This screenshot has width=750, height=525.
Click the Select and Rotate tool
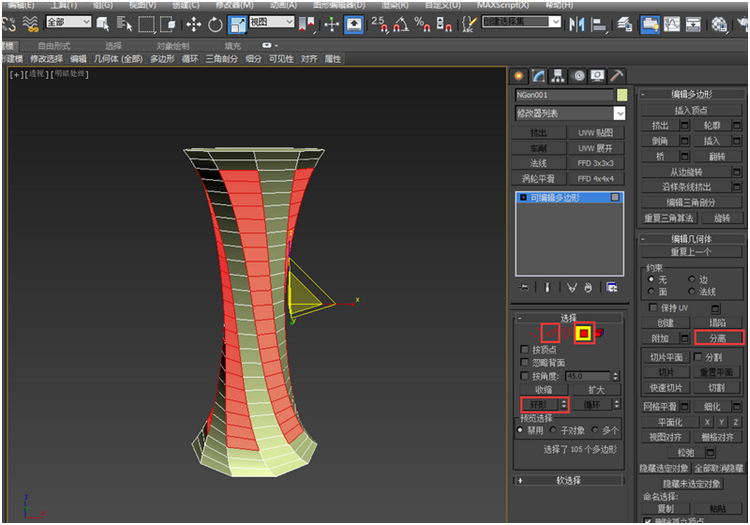(x=216, y=24)
